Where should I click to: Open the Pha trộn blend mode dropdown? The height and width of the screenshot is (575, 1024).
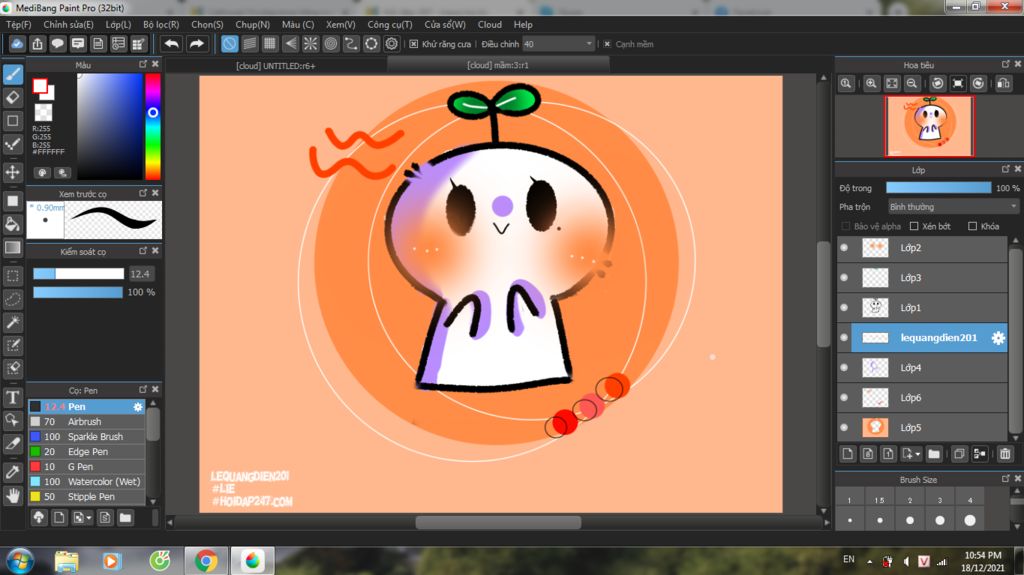[953, 206]
